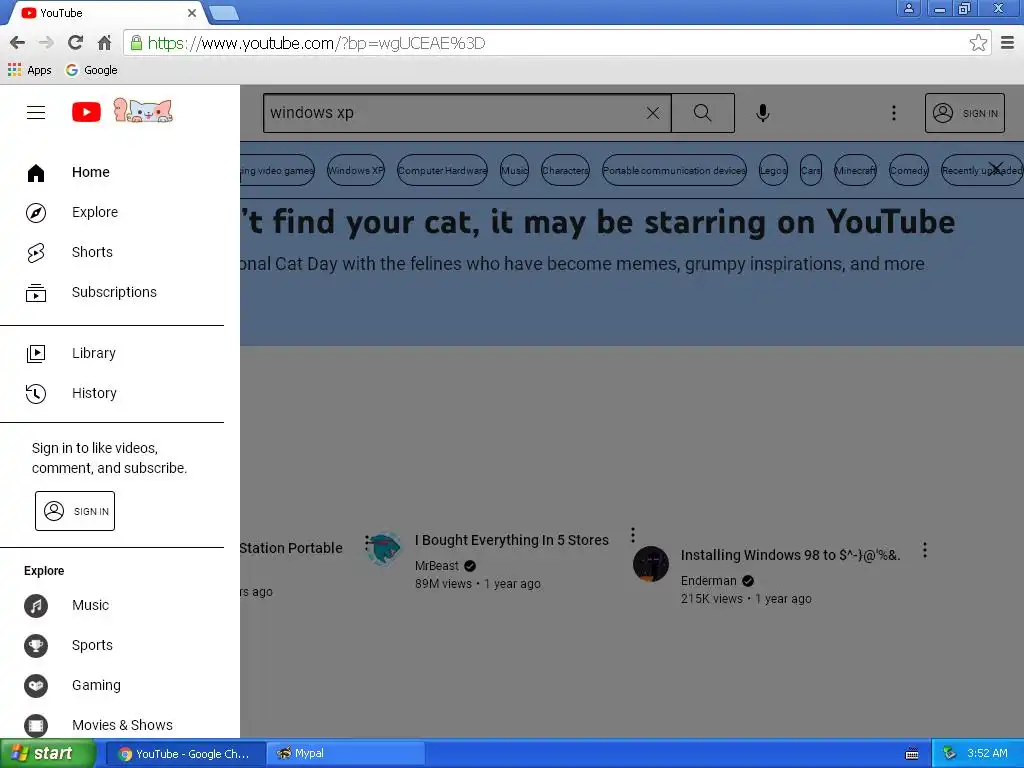Open the MrBeast channel name link
1024x768 pixels.
(437, 566)
